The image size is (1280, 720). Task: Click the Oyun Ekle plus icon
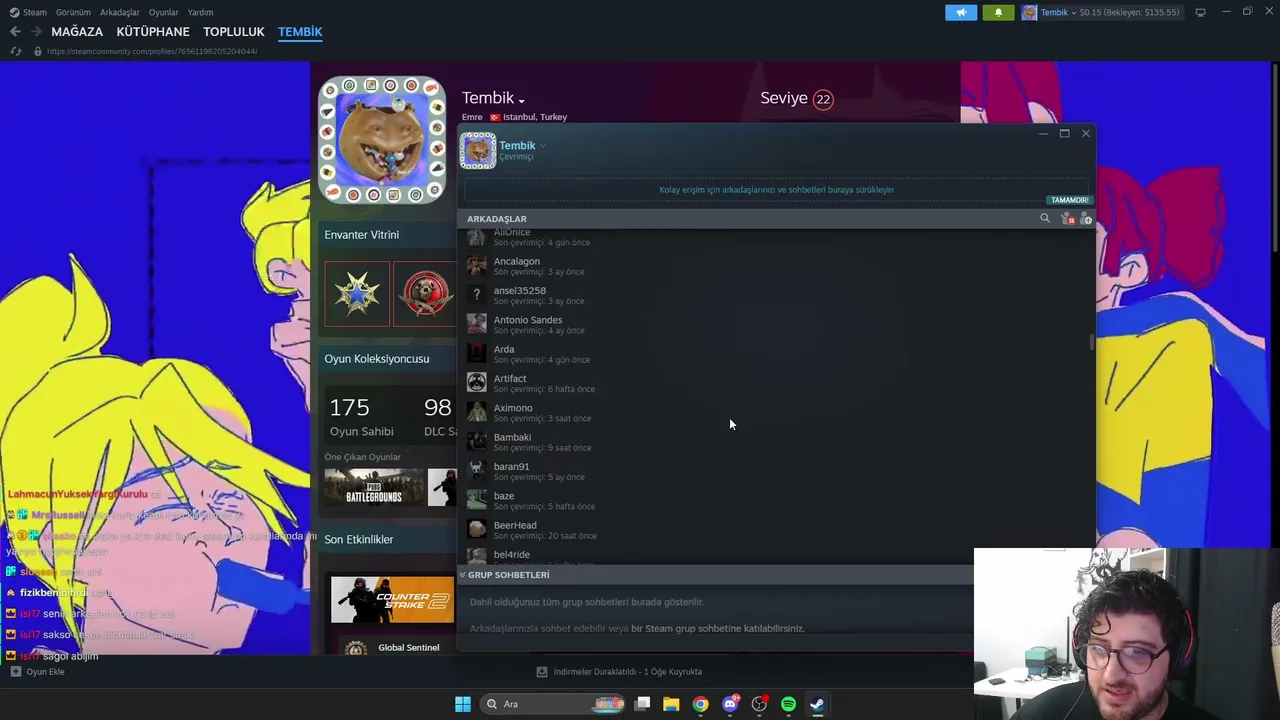tap(15, 672)
